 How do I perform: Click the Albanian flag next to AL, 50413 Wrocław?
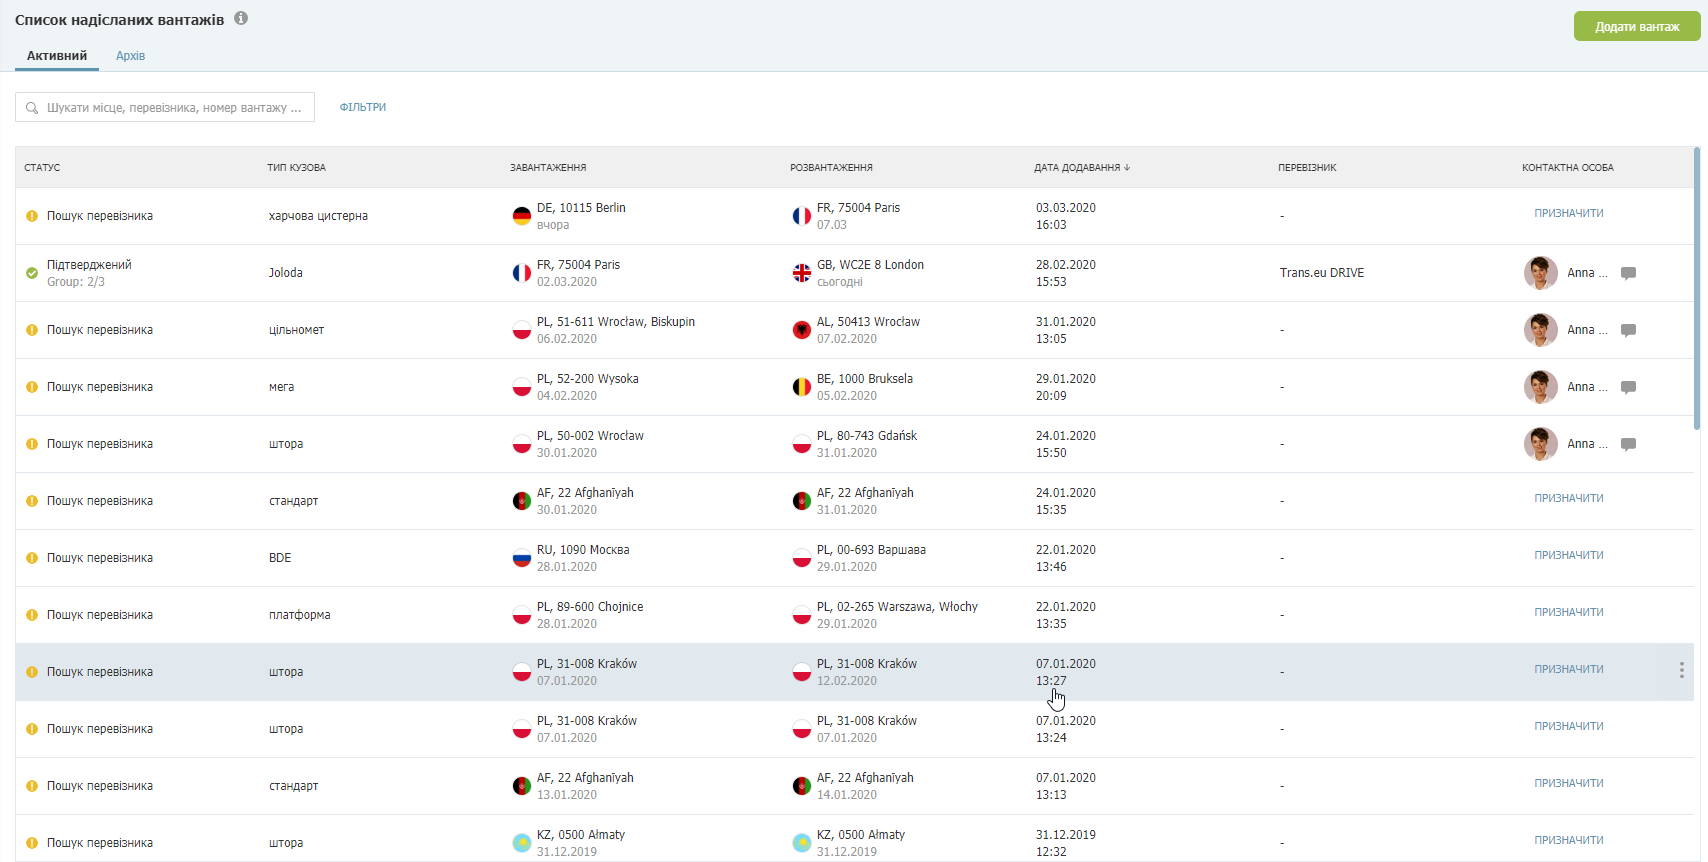pyautogui.click(x=802, y=330)
